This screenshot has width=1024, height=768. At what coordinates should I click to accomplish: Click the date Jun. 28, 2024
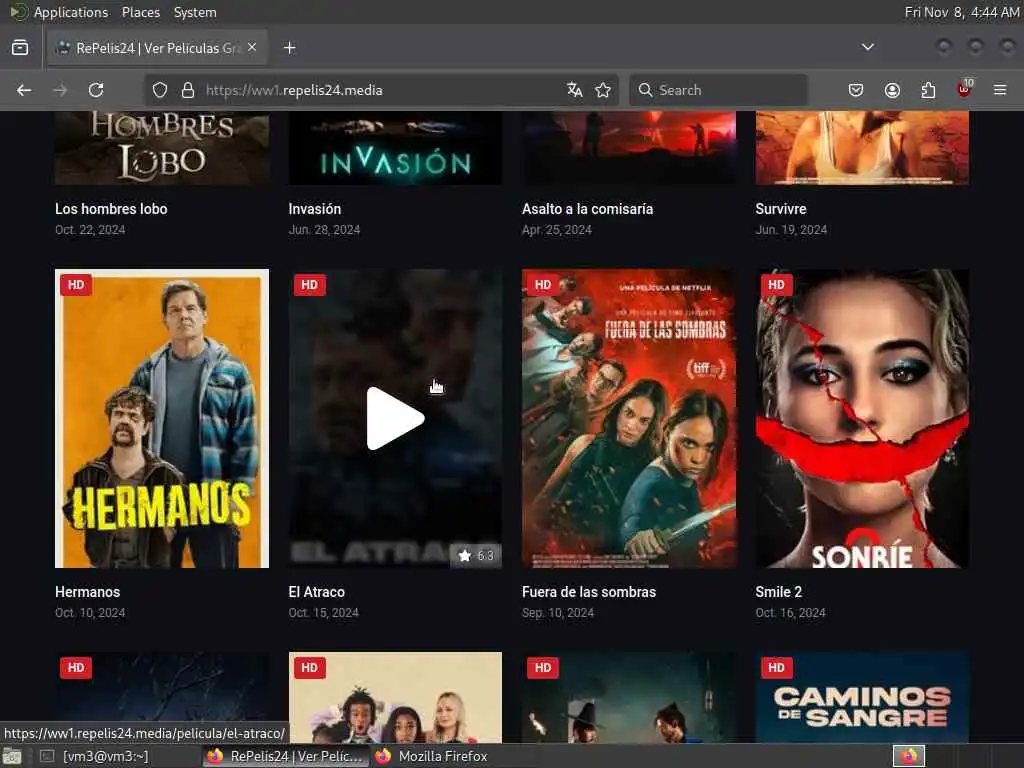[x=324, y=230]
